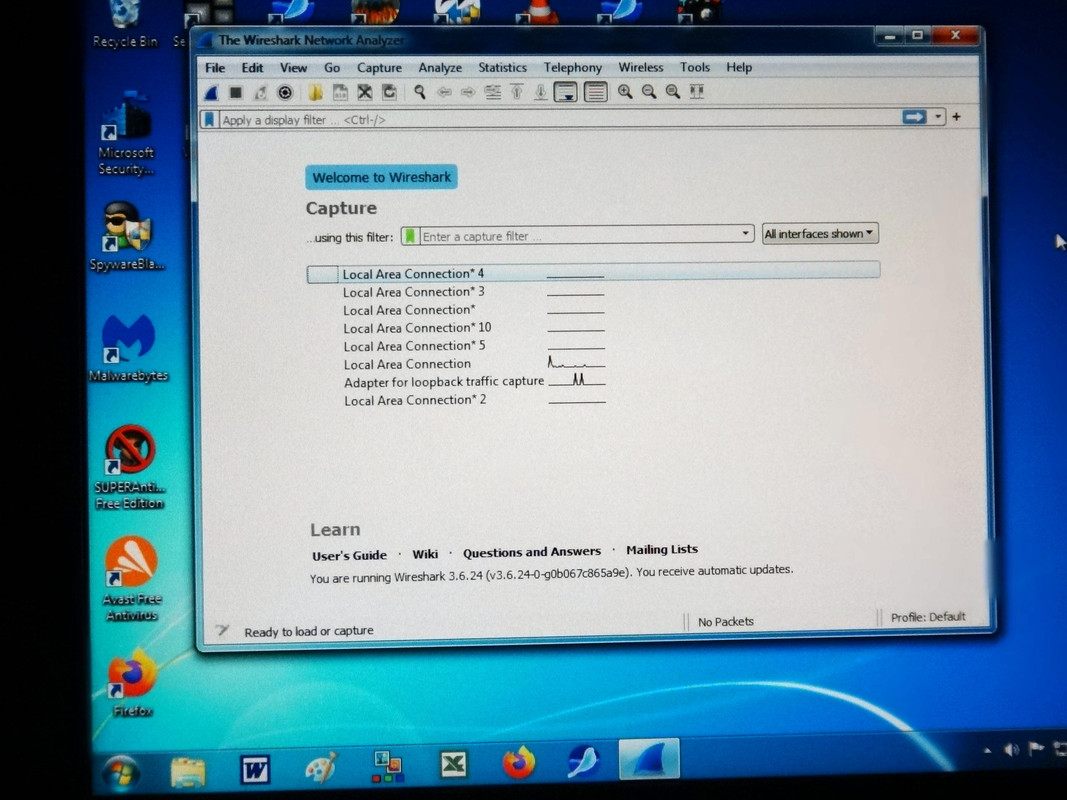This screenshot has height=800, width=1067.
Task: Click the volume speaker tray icon
Action: 1011,750
